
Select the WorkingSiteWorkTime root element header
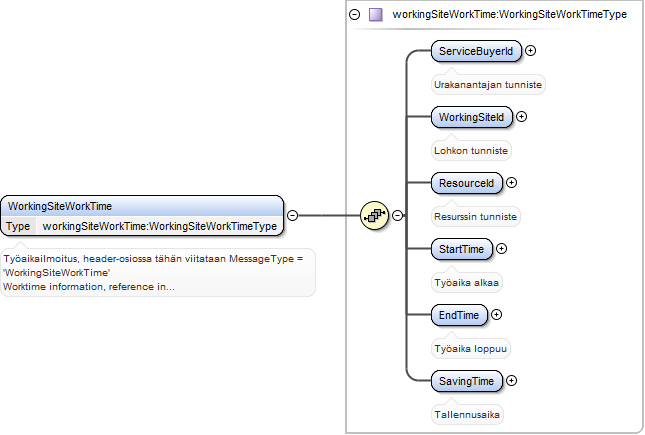click(142, 206)
